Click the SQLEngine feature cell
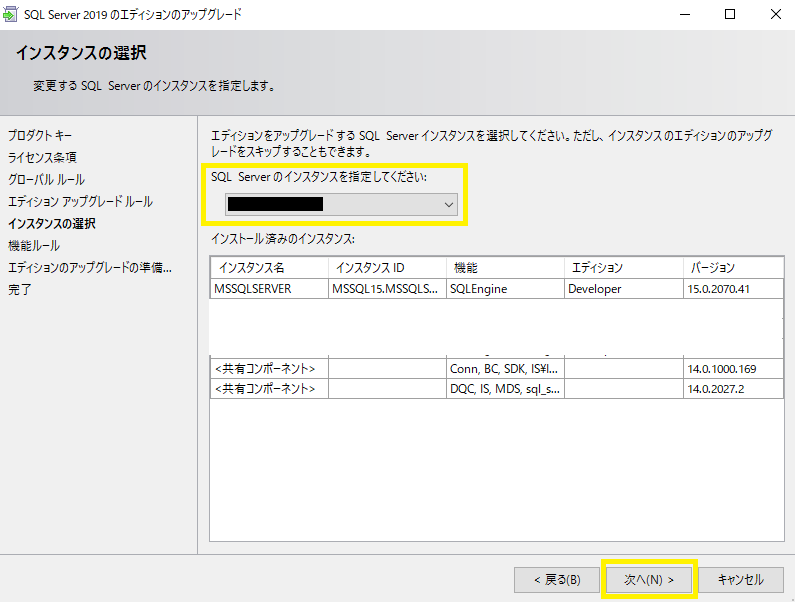Screen dimensions: 795x602 coord(505,289)
